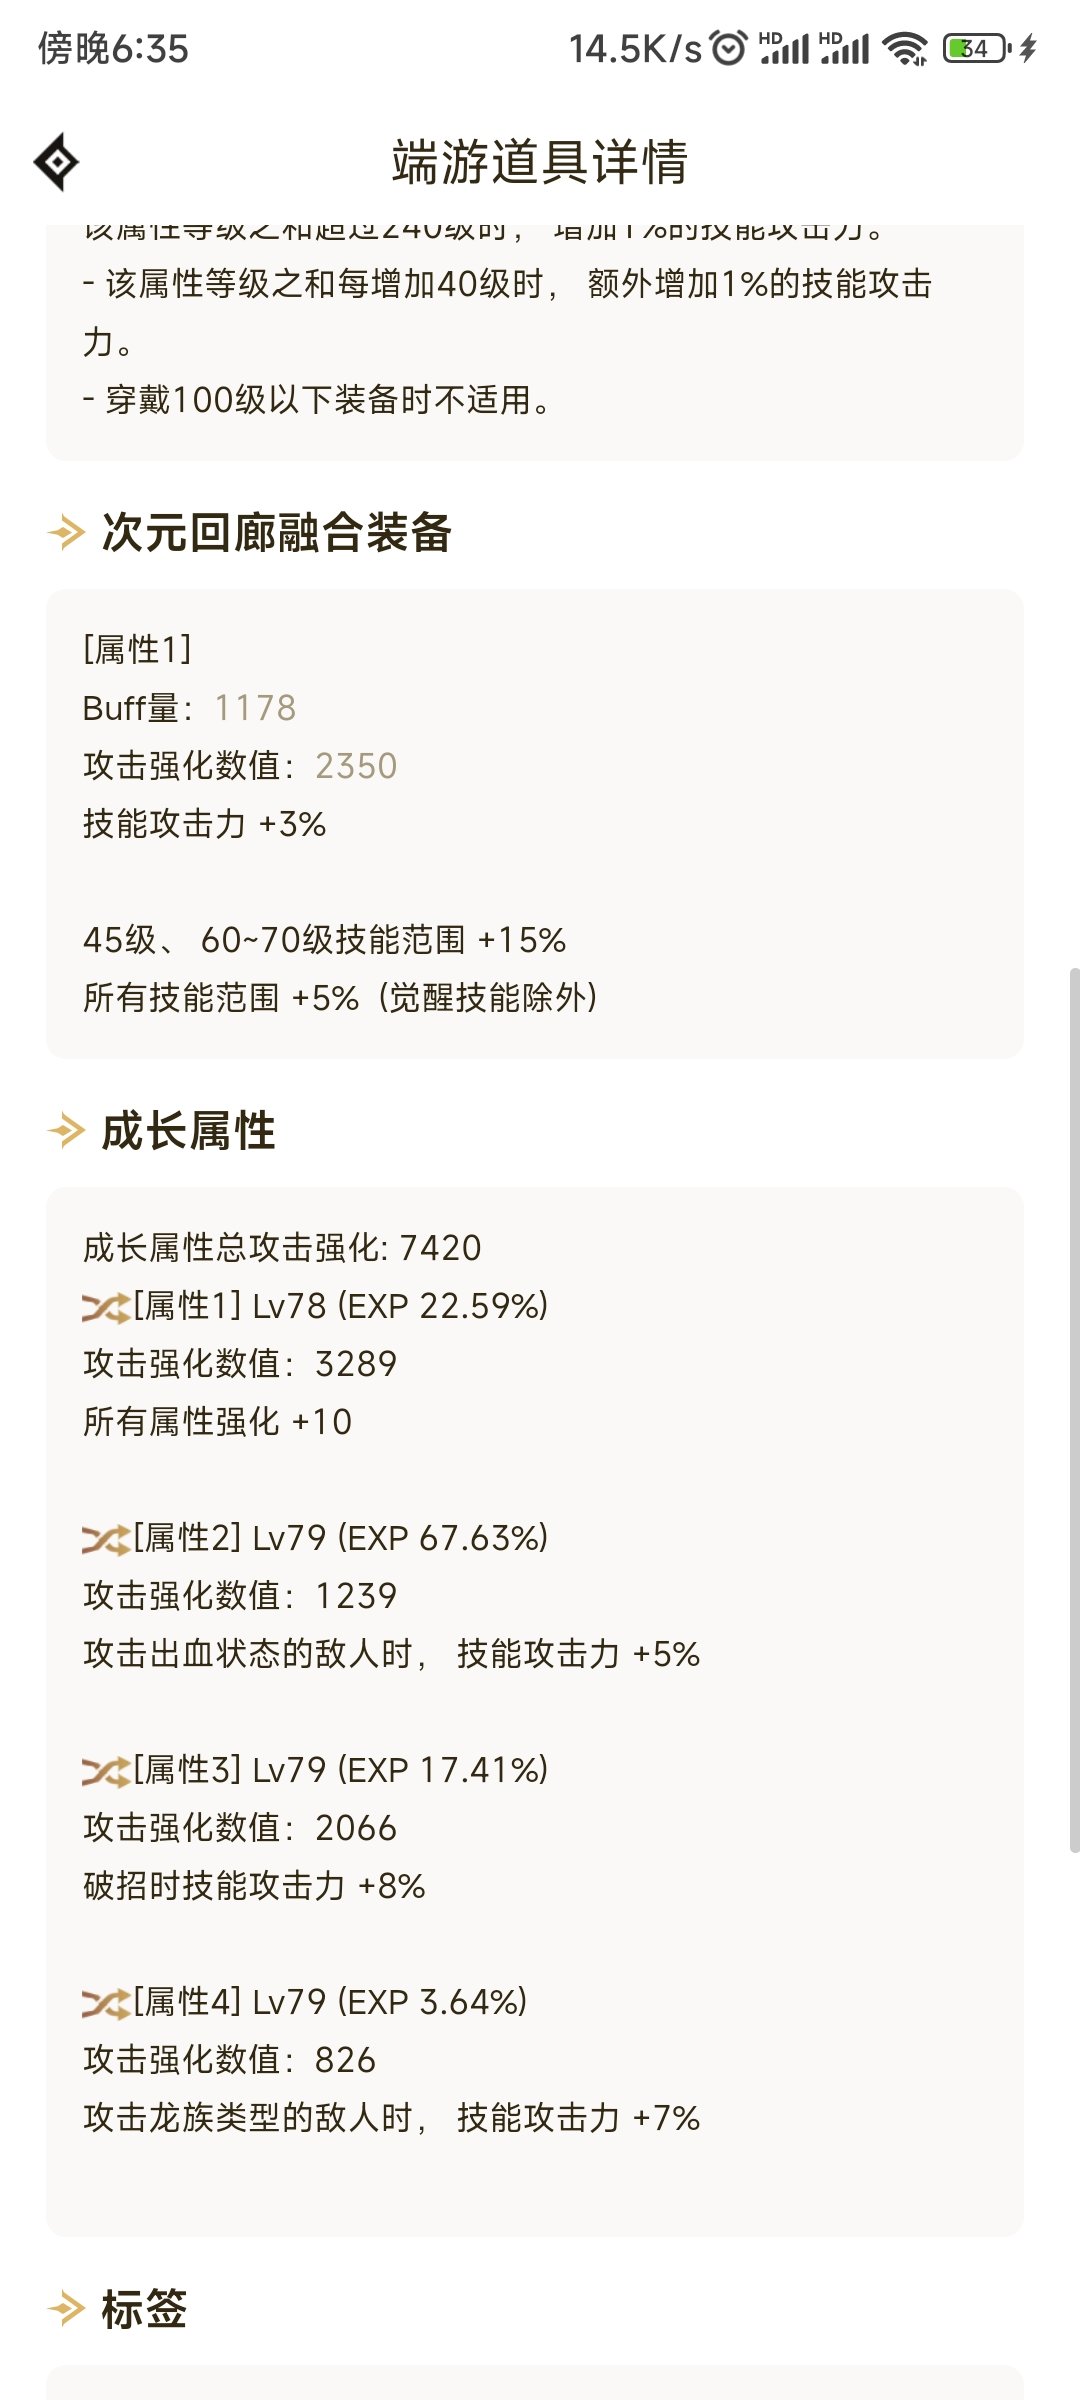The image size is (1080, 2400).
Task: Select the 端游道具详情 page title
Action: tap(540, 162)
